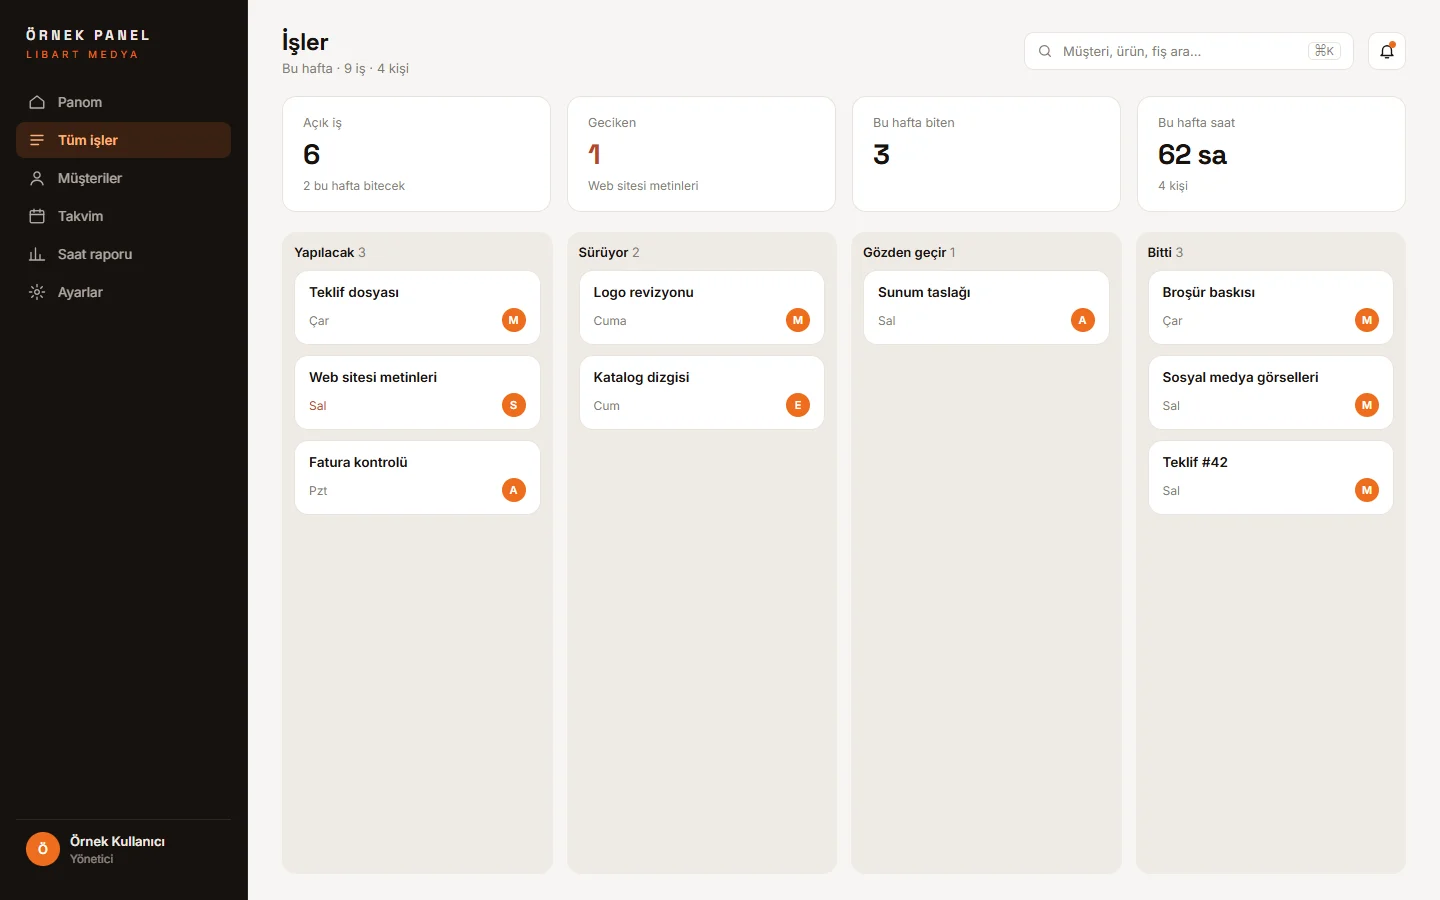Open the Bu hafta biten card
This screenshot has height=900, width=1440.
tap(986, 154)
